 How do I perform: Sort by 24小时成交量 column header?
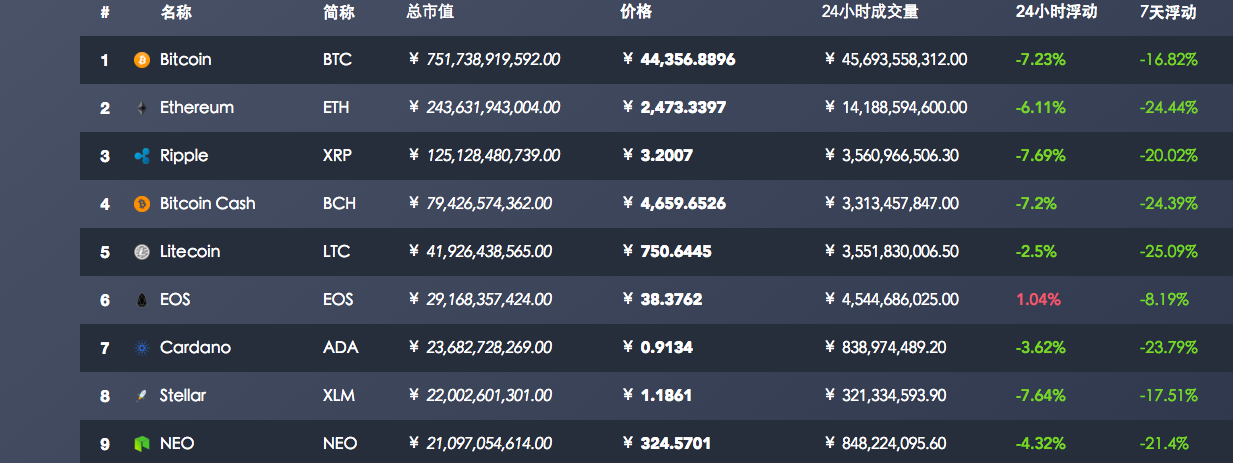[x=870, y=12]
